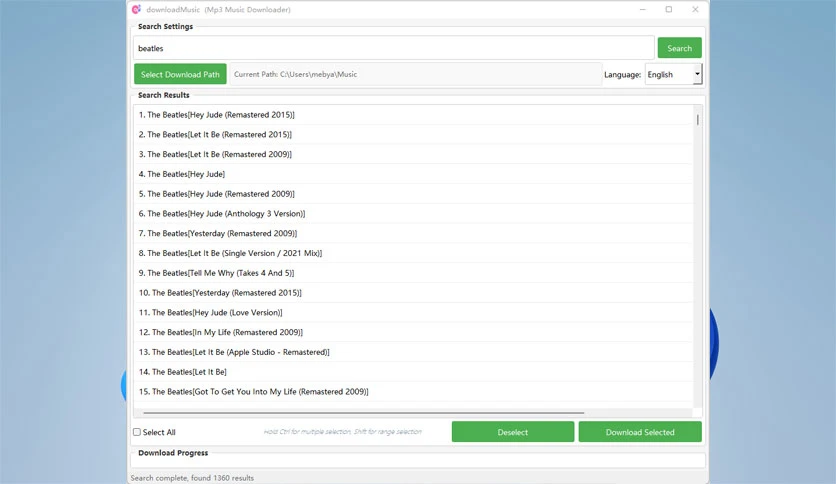The image size is (836, 484).
Task: Click the vertical scrollbar thumb in results list
Action: [697, 119]
